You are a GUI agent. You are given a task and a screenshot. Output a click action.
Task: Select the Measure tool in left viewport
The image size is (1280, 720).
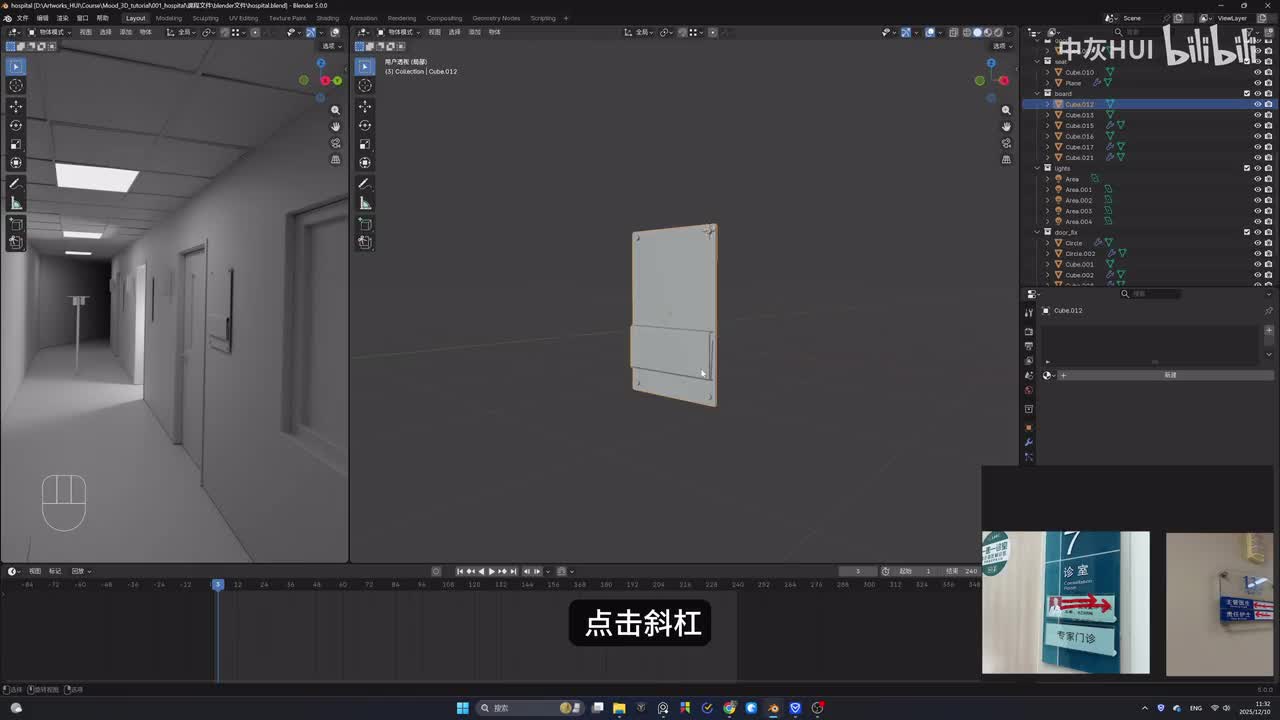pos(16,203)
